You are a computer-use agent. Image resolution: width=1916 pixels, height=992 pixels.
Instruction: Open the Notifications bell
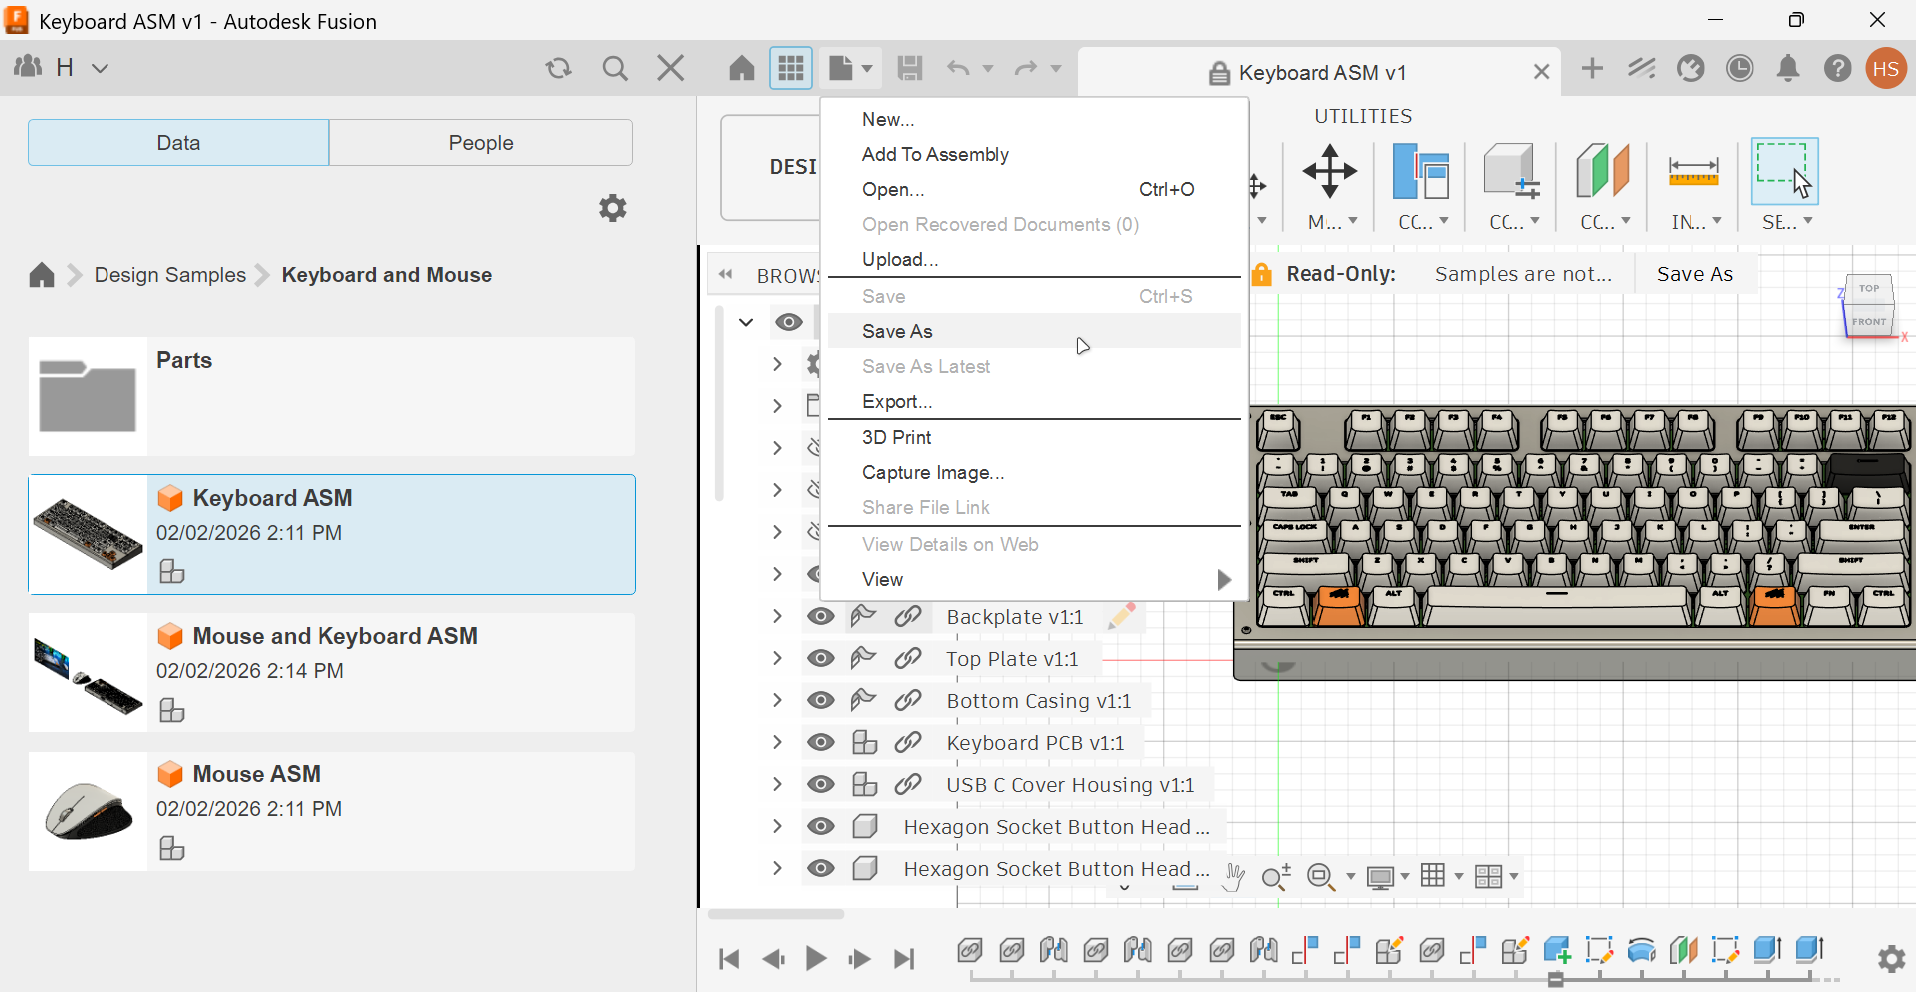pos(1788,68)
